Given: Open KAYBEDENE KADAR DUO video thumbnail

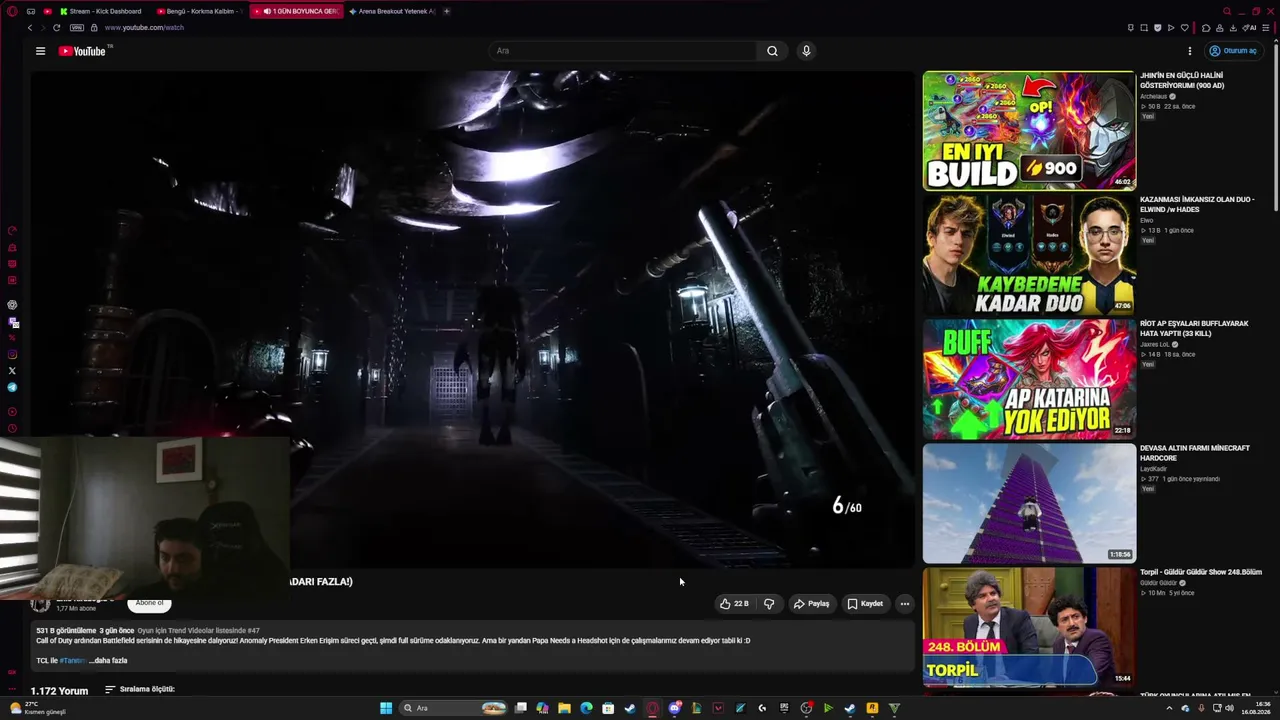Looking at the screenshot, I should [1029, 254].
